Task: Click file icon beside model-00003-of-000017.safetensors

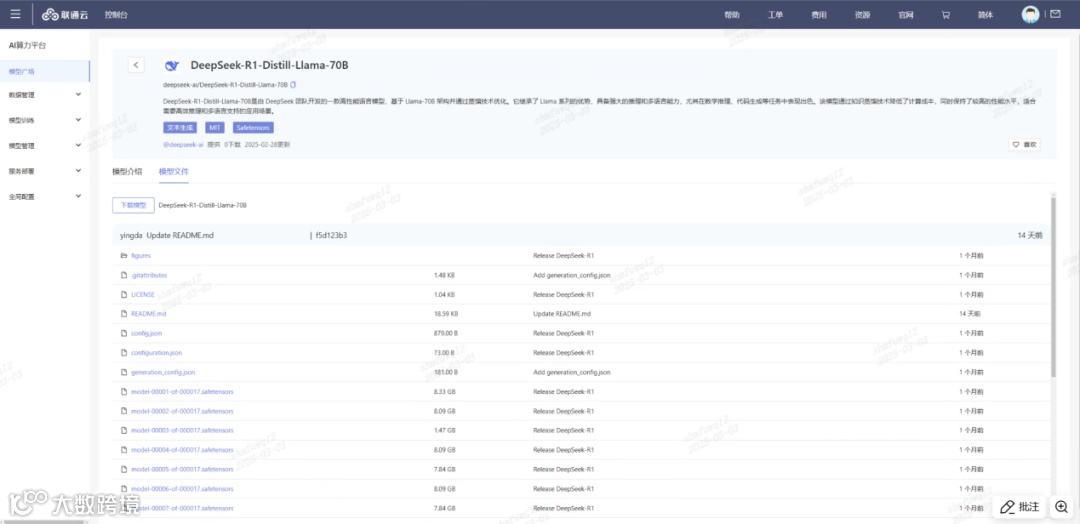Action: pyautogui.click(x=124, y=430)
